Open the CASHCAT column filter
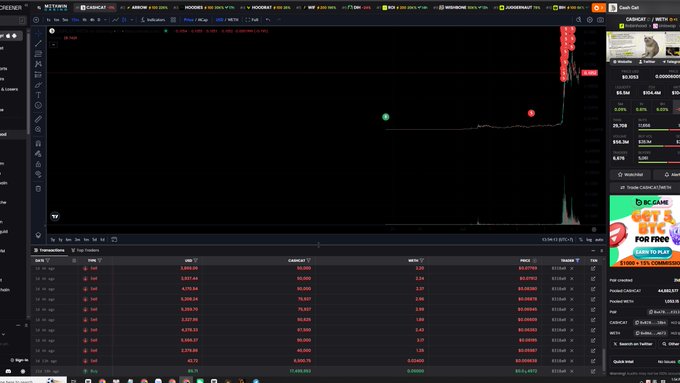Screen dimensions: 680x383 point(308,261)
